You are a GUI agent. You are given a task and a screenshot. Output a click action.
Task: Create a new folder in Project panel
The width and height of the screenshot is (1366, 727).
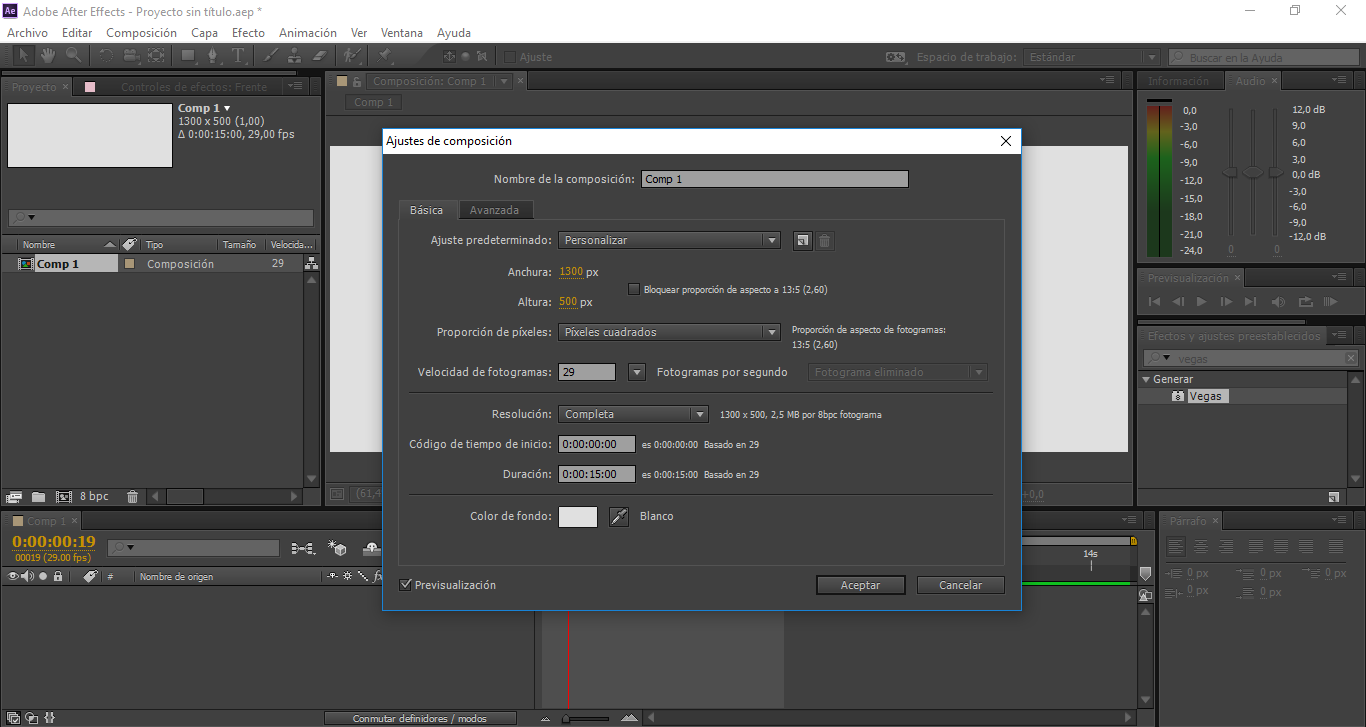pyautogui.click(x=39, y=496)
